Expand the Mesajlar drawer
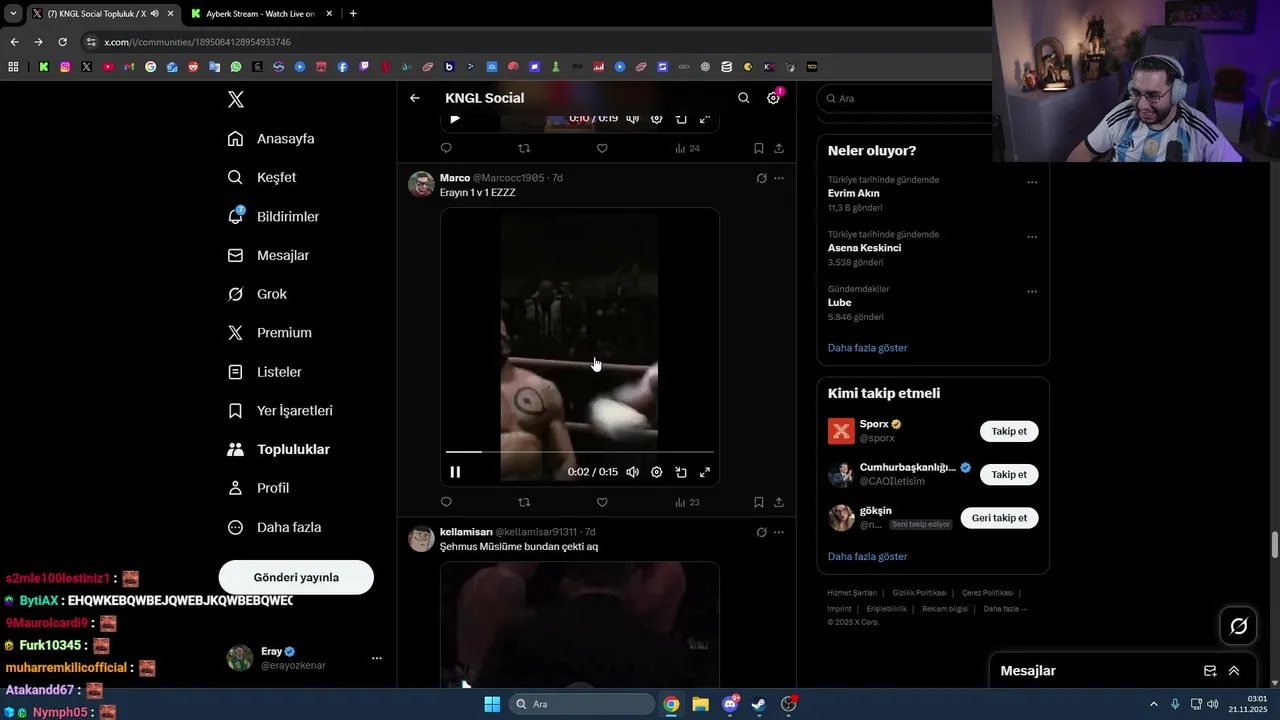The width and height of the screenshot is (1280, 720). tap(1234, 671)
